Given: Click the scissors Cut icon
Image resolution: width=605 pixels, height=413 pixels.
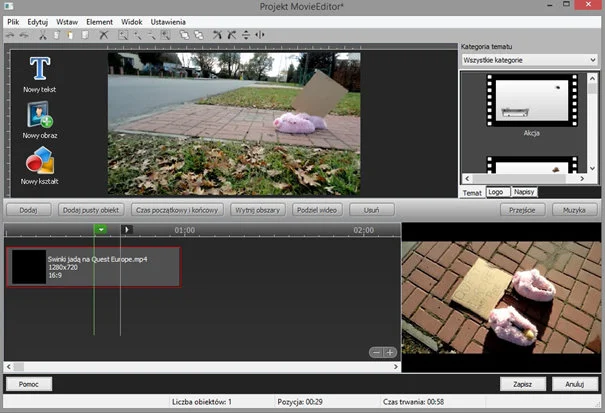Looking at the screenshot, I should (42, 35).
